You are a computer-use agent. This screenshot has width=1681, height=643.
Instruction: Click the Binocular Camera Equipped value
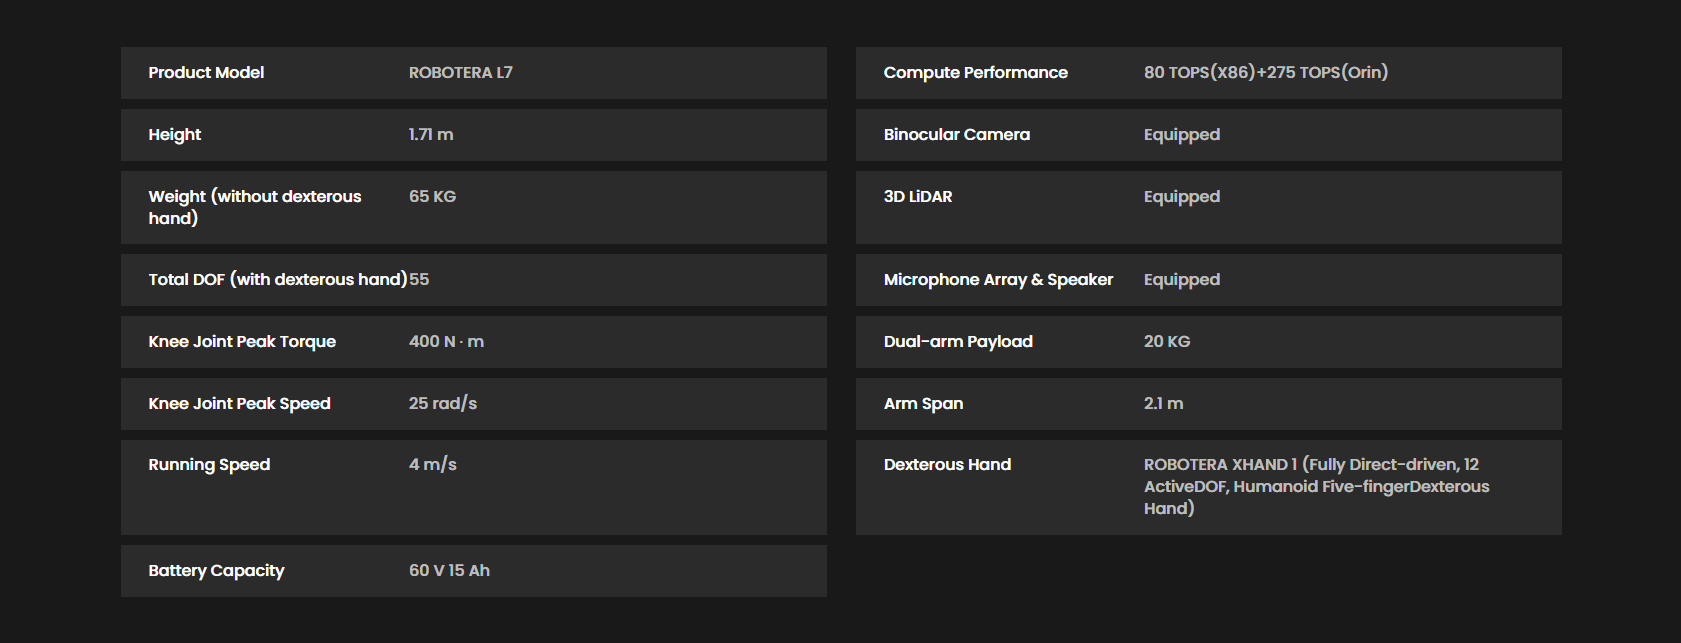[x=1182, y=134]
